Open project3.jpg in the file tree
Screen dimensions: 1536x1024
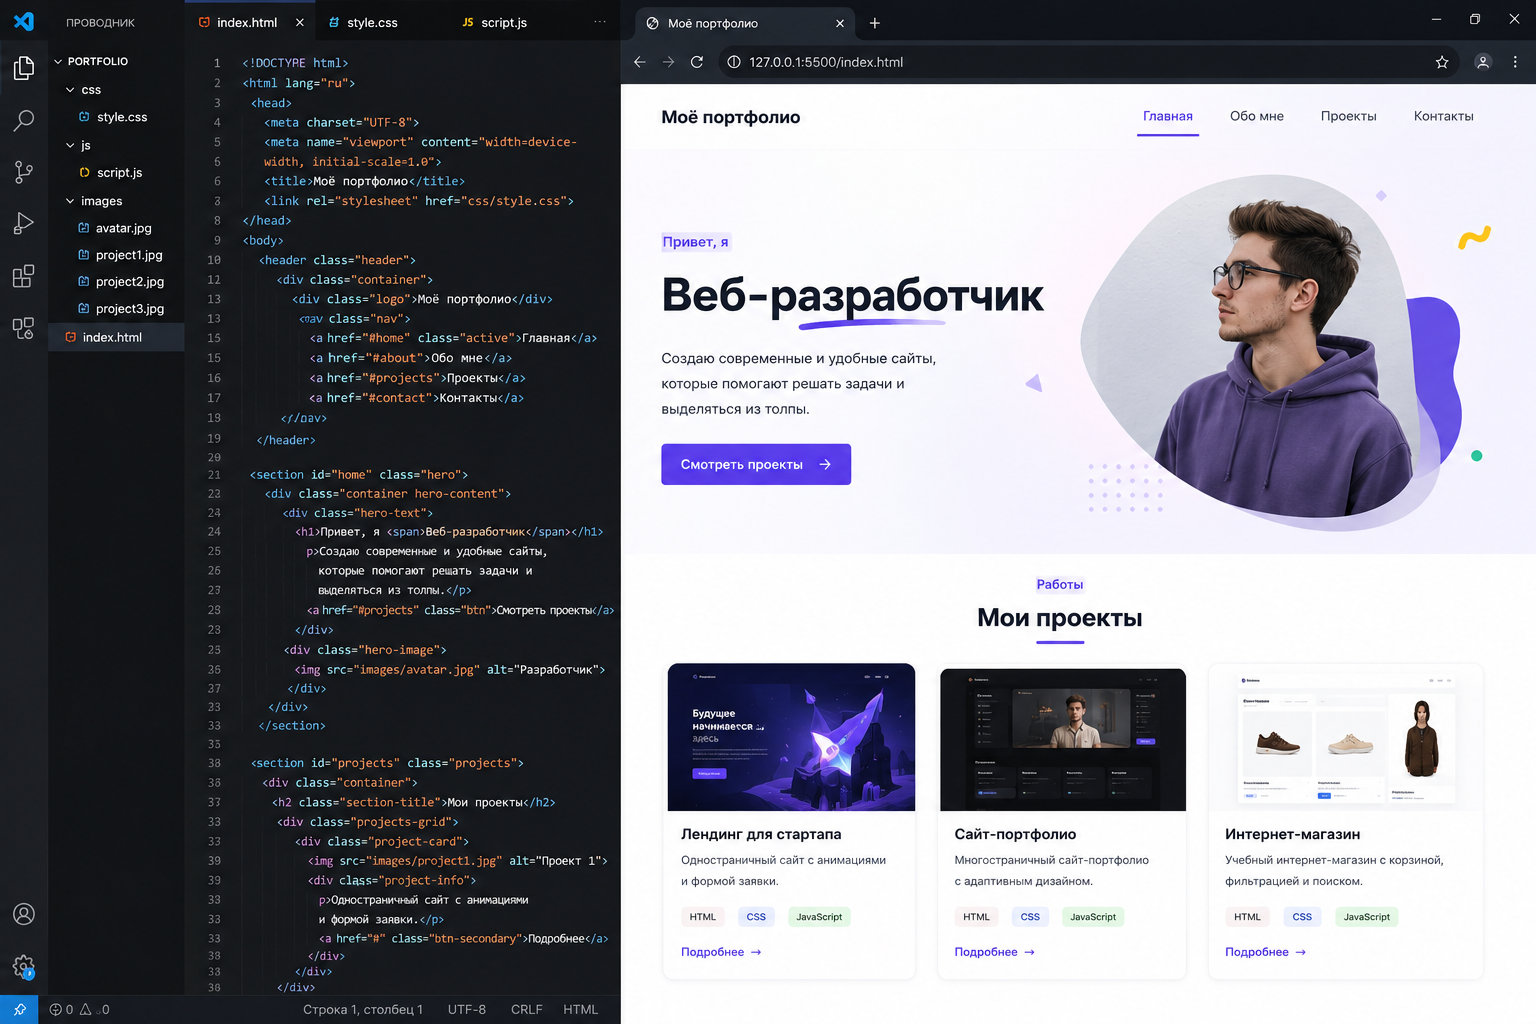coord(116,309)
